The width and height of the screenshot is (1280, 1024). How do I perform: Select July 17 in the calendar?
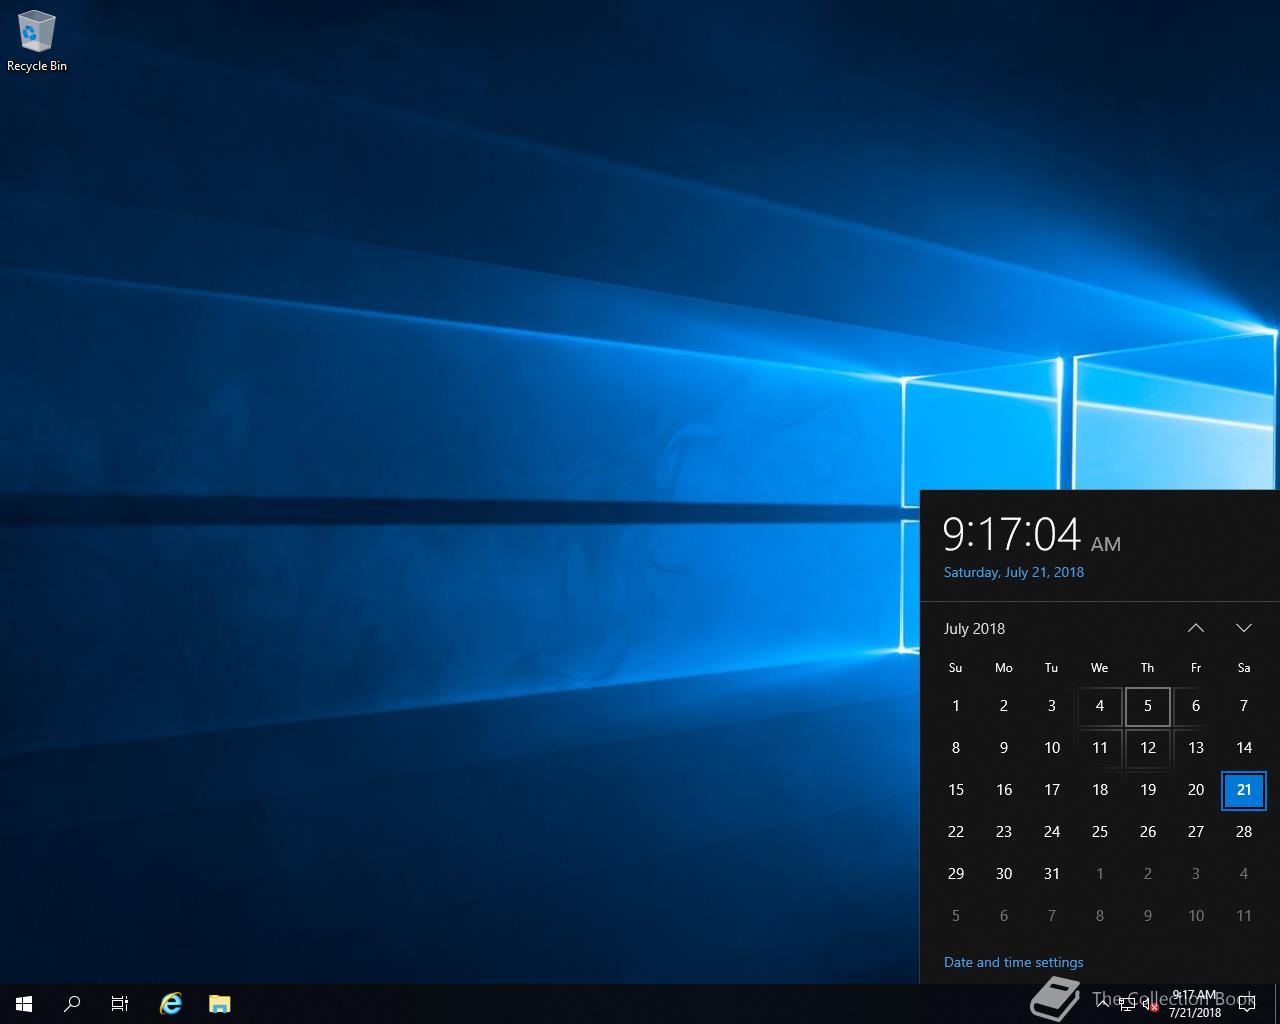tap(1052, 790)
